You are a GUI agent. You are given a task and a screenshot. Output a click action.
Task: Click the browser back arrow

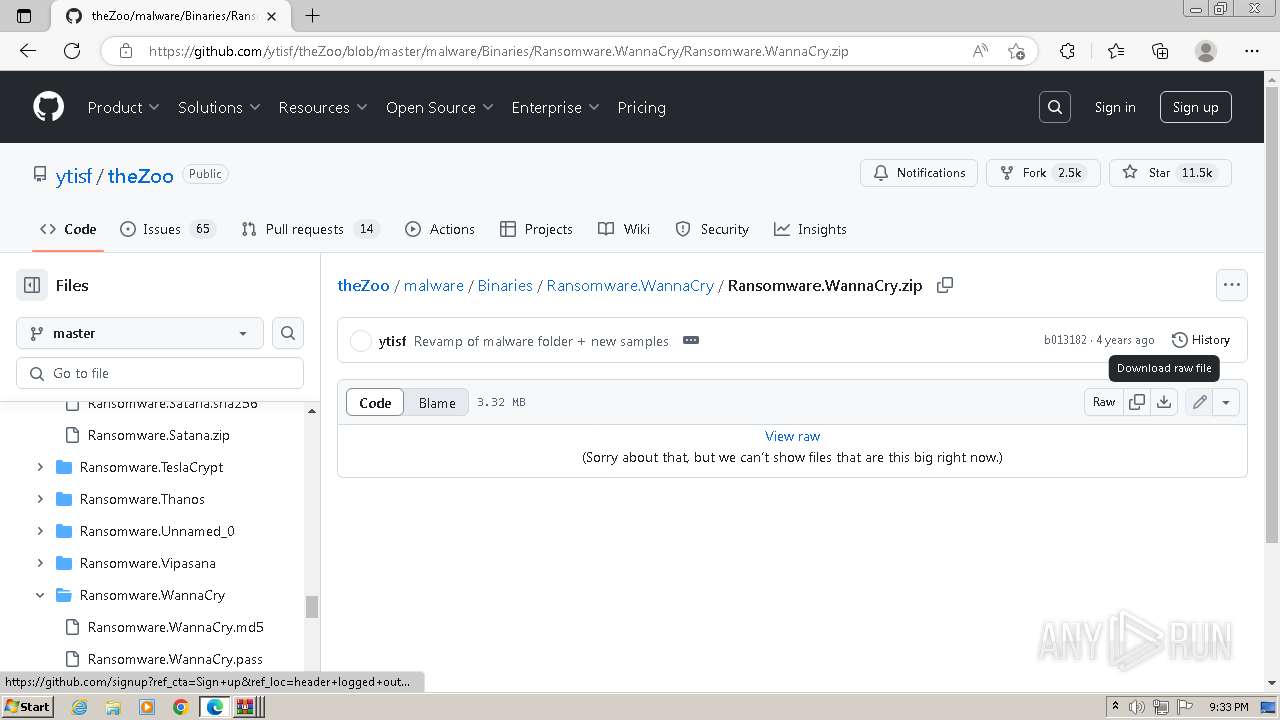point(28,51)
